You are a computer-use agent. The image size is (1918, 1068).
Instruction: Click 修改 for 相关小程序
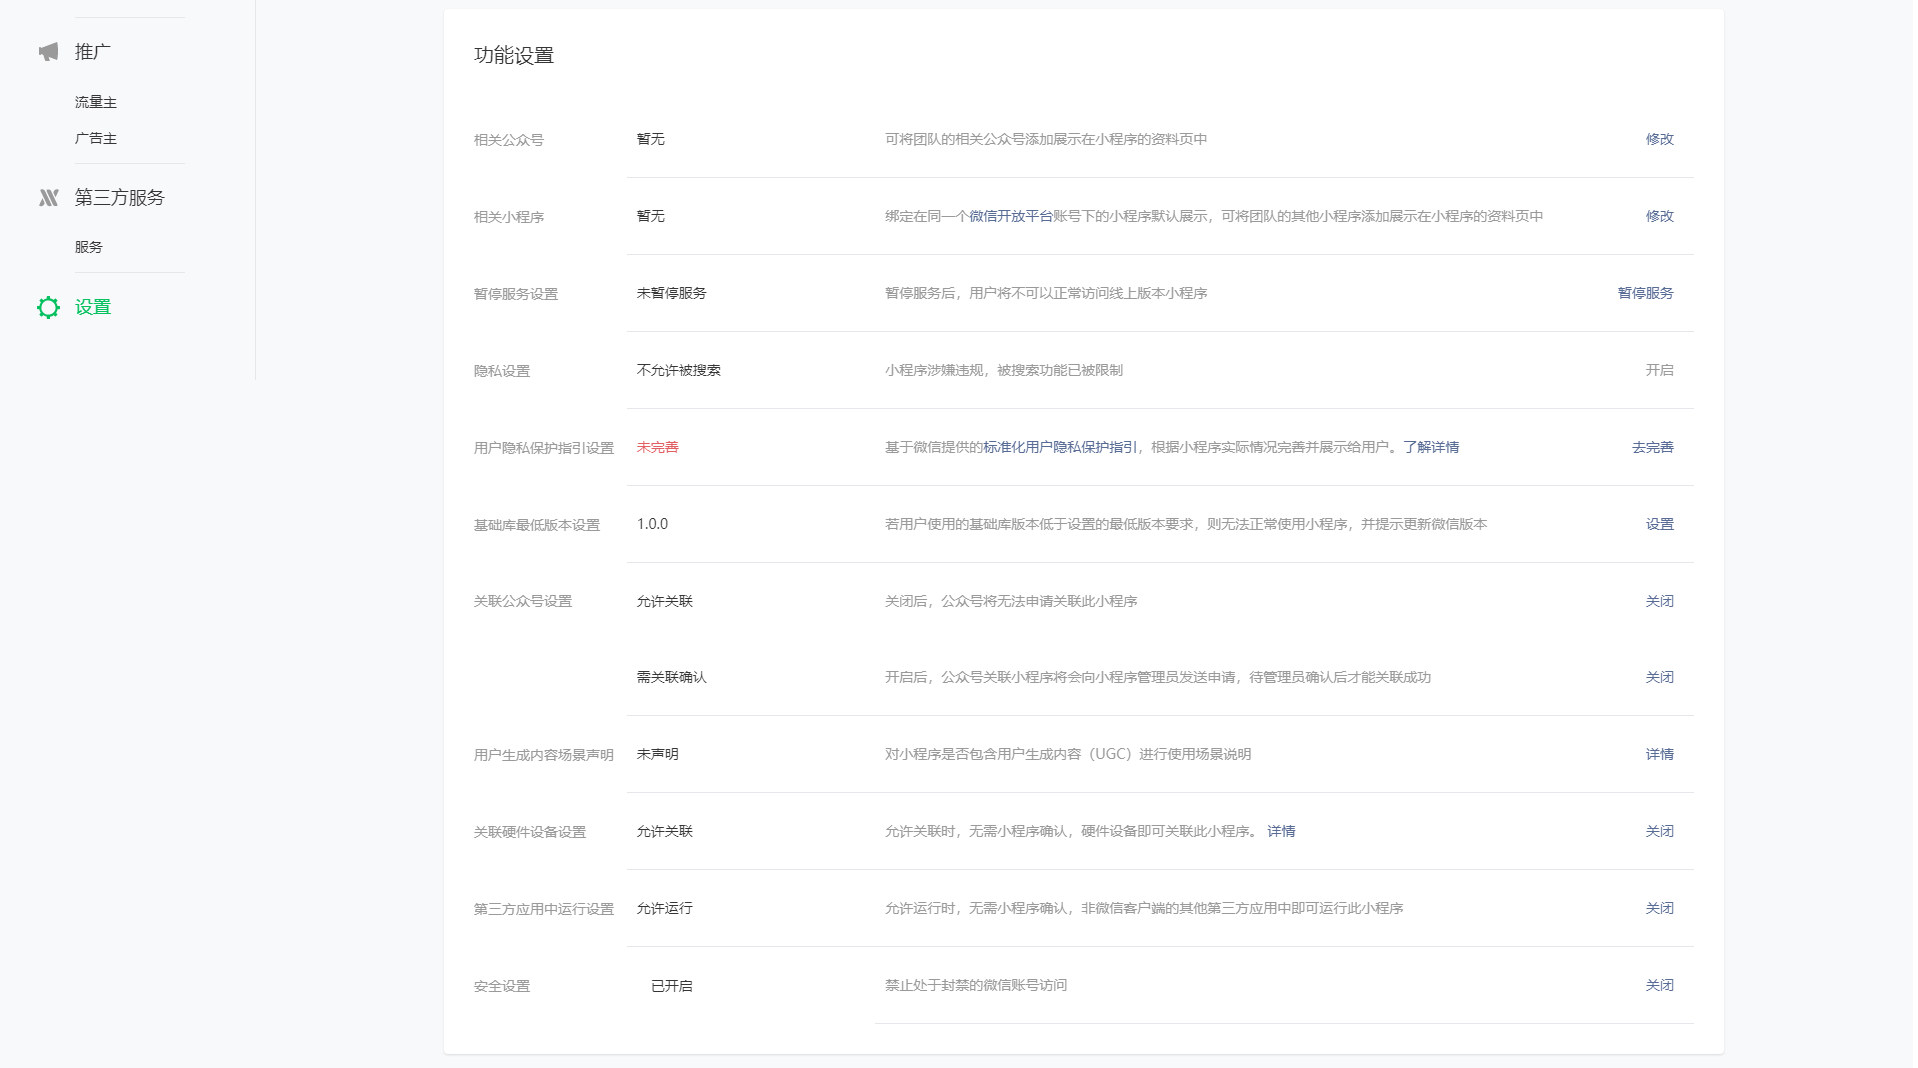pos(1659,217)
